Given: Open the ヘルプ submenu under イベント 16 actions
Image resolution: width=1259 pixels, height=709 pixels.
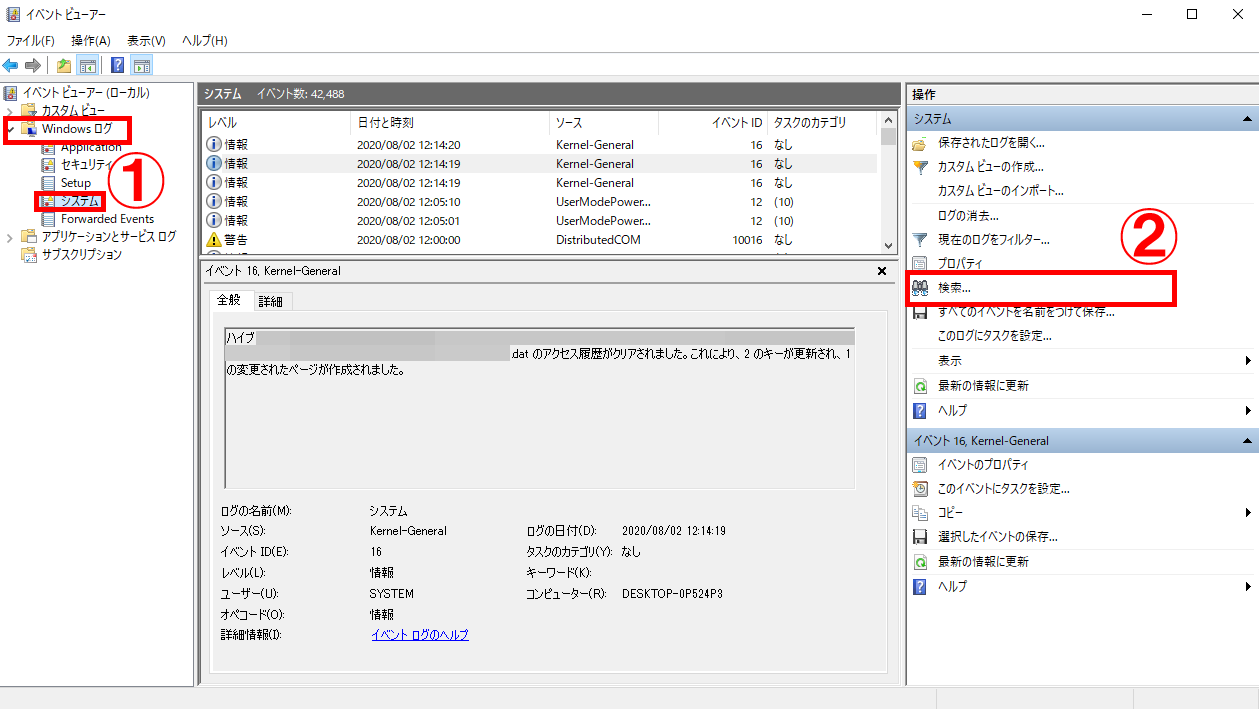Looking at the screenshot, I should [1082, 587].
